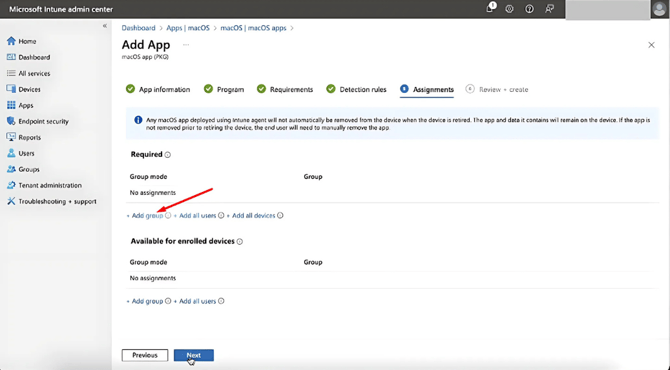Open Reports in sidebar

(24, 137)
